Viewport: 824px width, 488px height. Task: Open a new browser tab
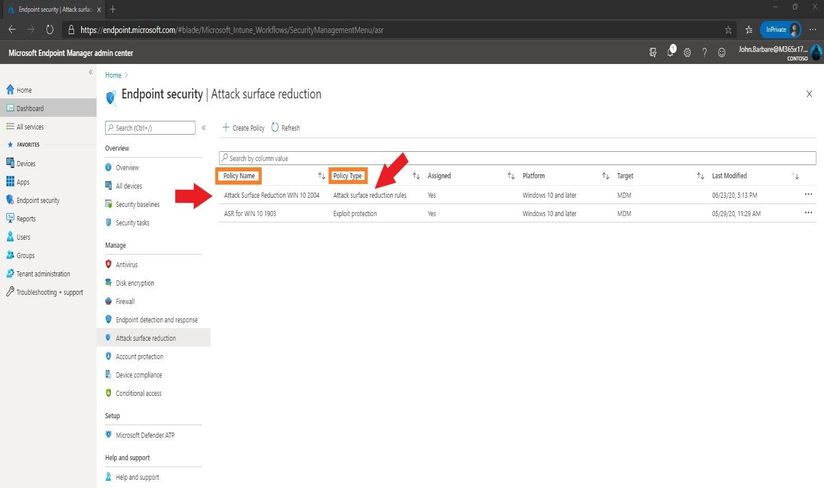[112, 9]
